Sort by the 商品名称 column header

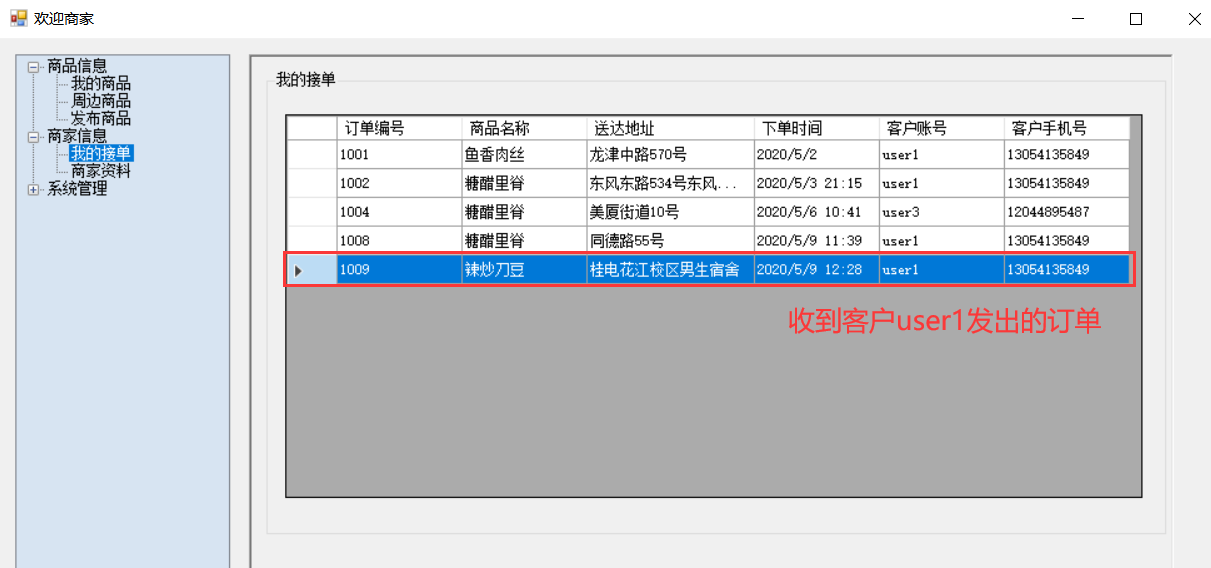(x=524, y=128)
